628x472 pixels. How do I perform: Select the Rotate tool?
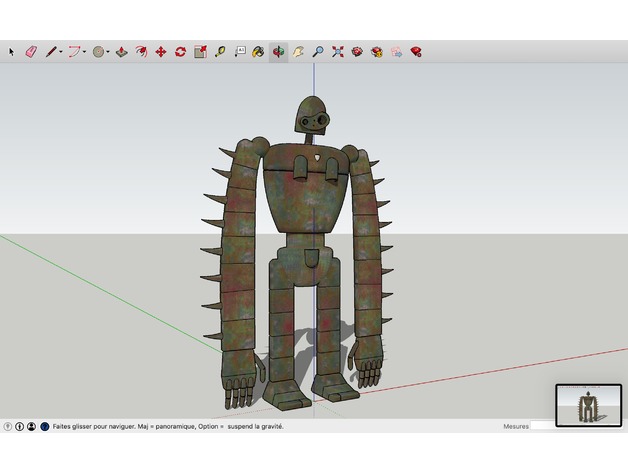pos(180,52)
